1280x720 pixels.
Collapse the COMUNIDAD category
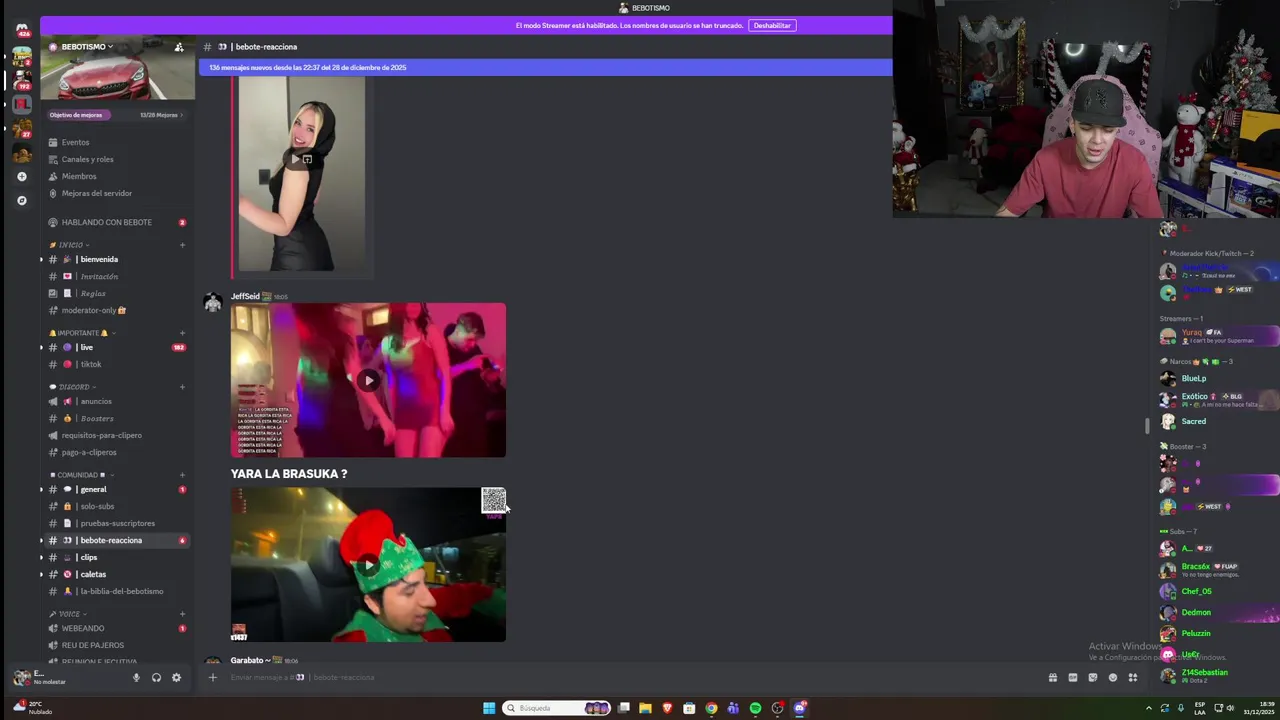click(x=80, y=475)
